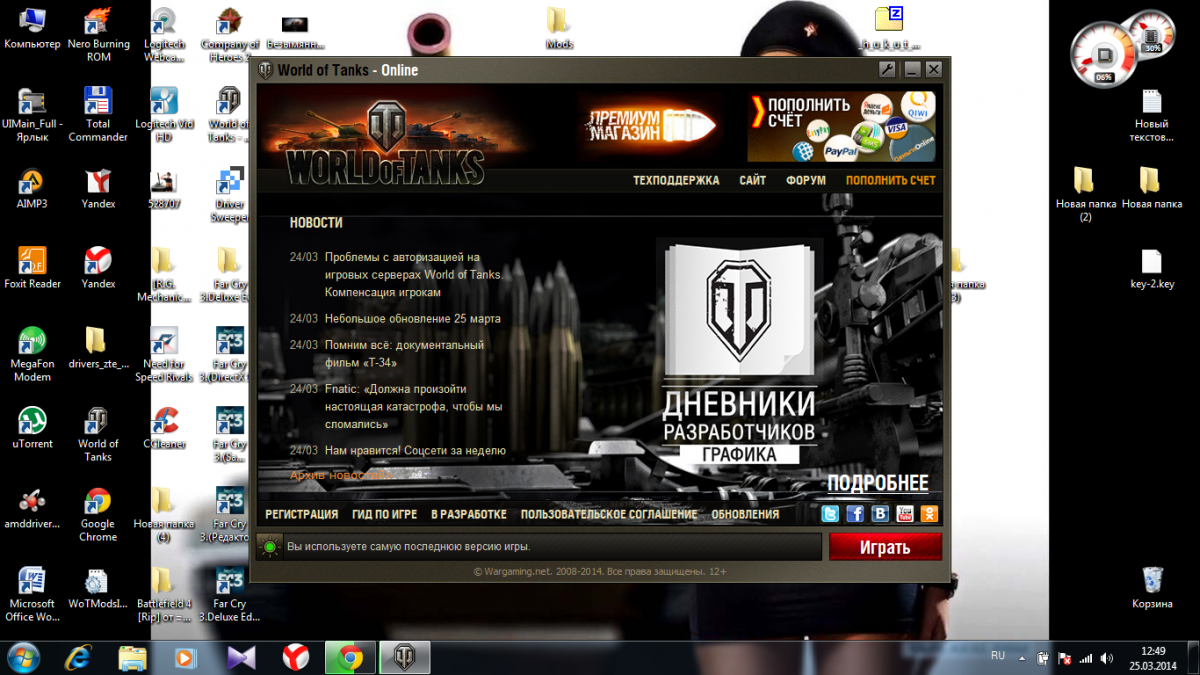Read news about Проблемы с авторизацией

[x=413, y=274]
